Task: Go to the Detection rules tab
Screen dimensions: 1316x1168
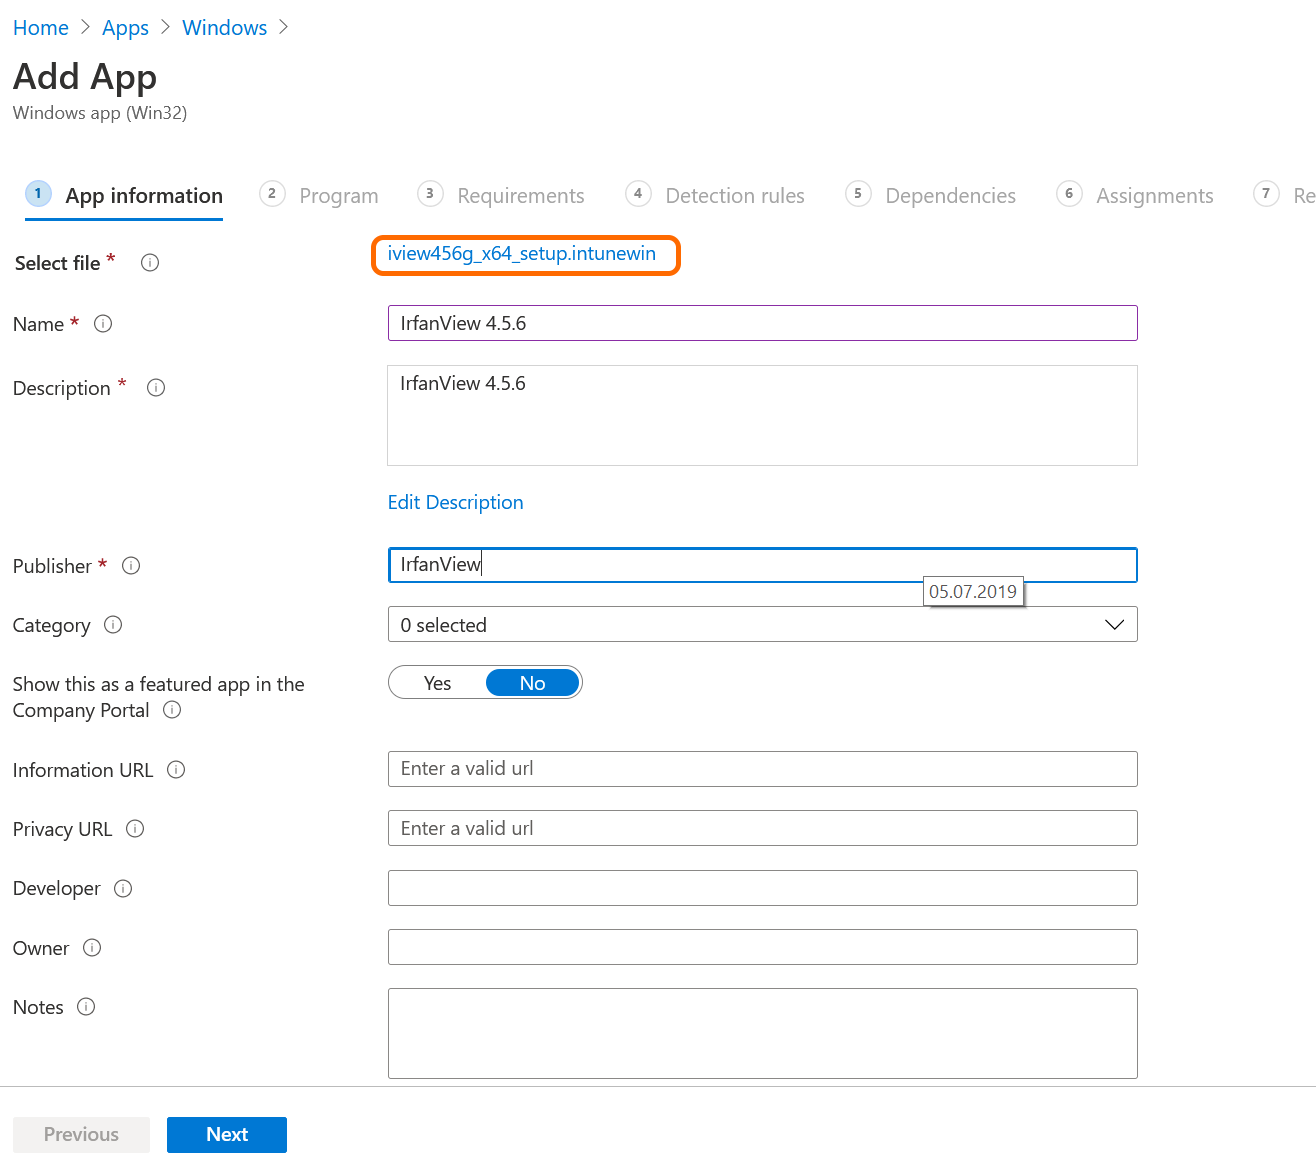Action: pyautogui.click(x=734, y=196)
